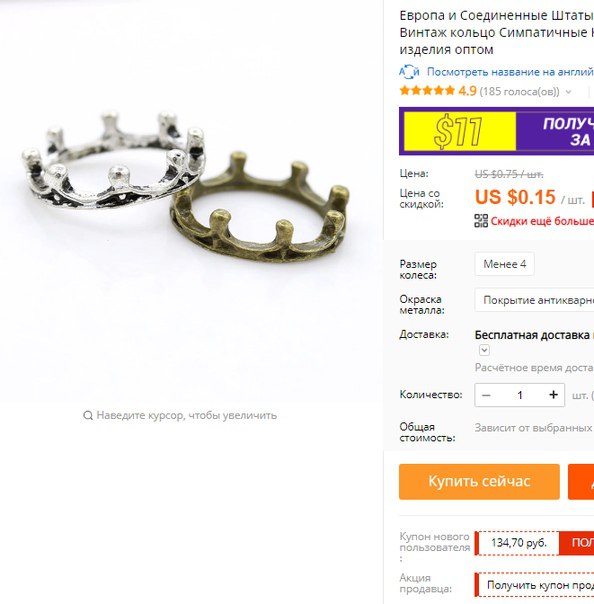Select the Покрытие антикварное metal color option
Viewport: 594px width, 604px height.
[x=535, y=300]
